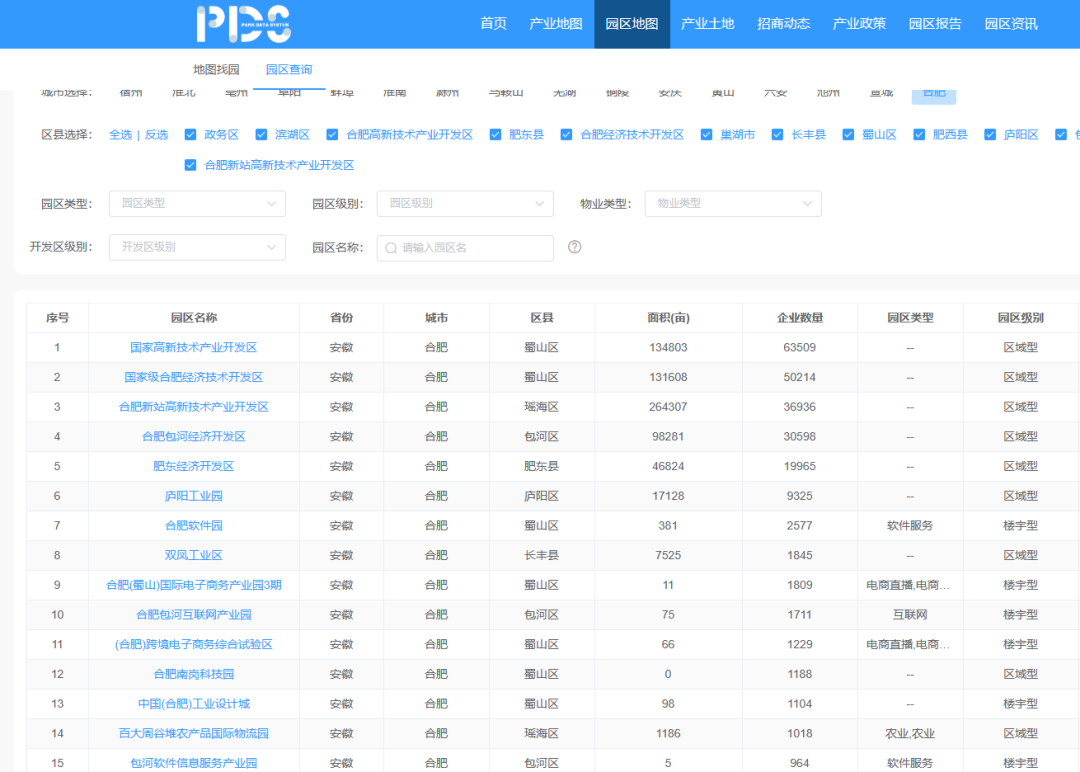This screenshot has height=772, width=1080.
Task: Toggle the 肥东县 district checkbox
Action: point(495,135)
